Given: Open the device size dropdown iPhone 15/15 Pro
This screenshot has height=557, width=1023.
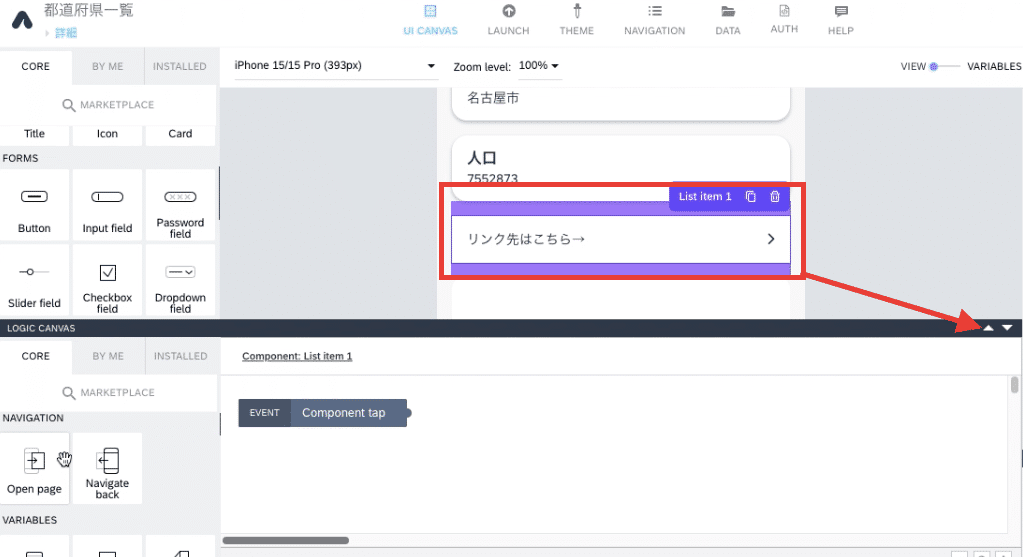Looking at the screenshot, I should (x=335, y=66).
